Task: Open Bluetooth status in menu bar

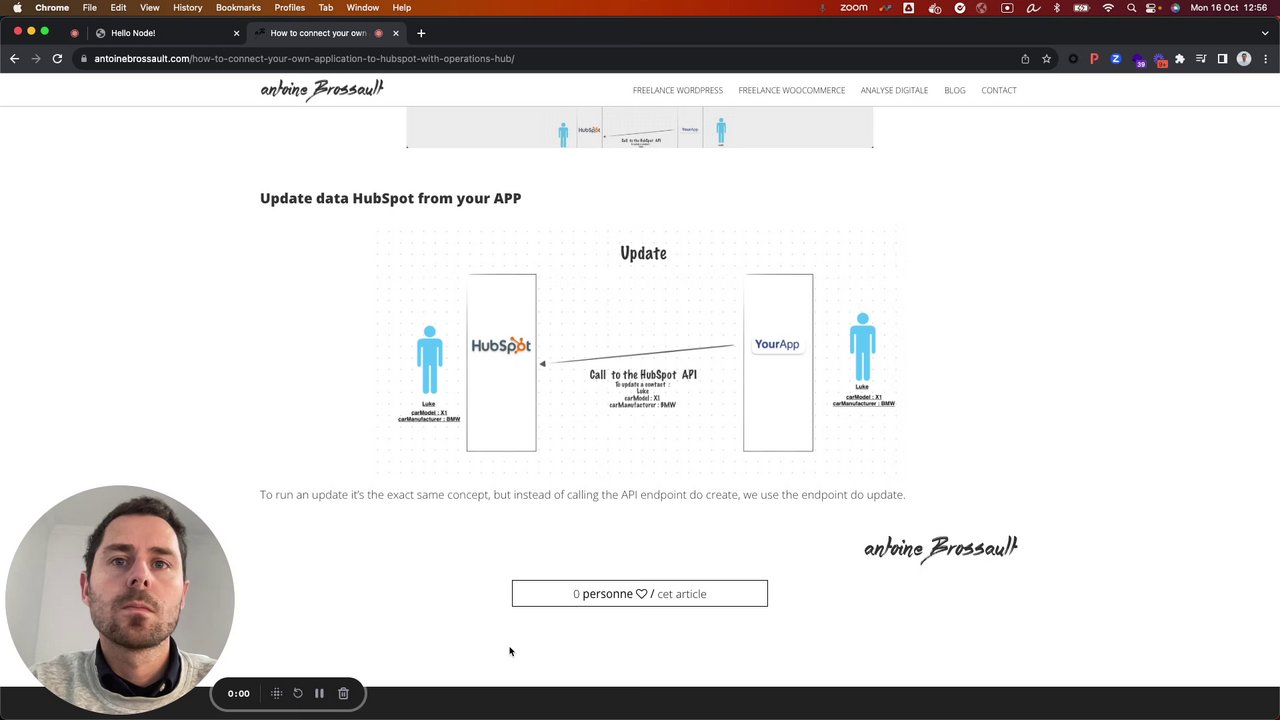Action: tap(1057, 7)
